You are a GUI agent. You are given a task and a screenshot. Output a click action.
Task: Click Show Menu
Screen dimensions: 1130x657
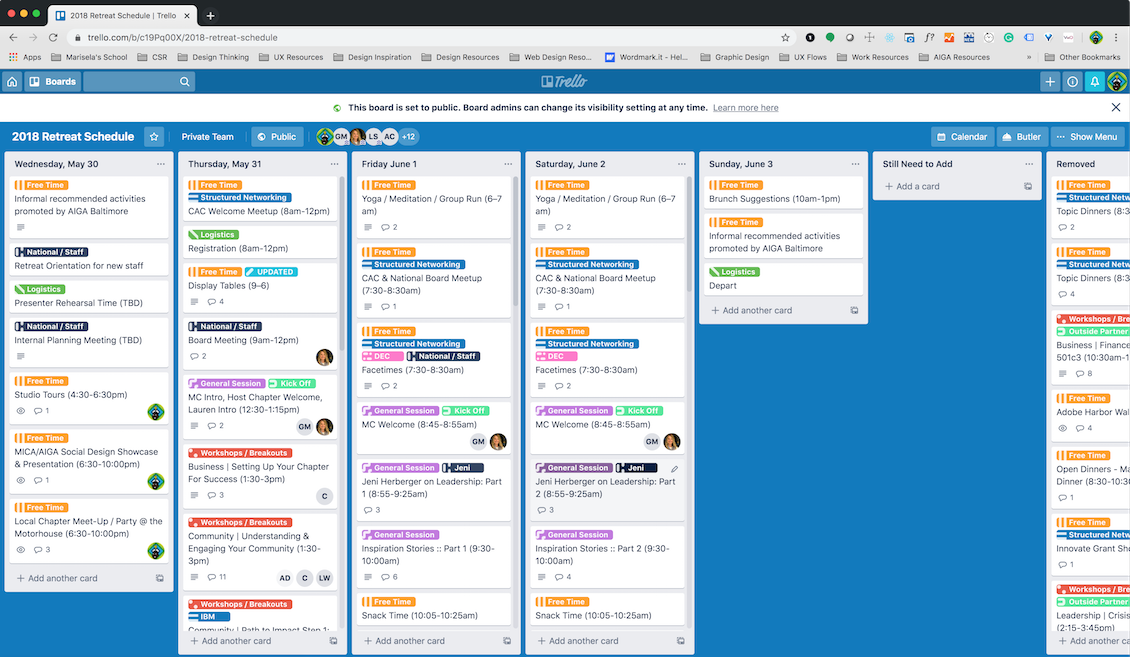[1087, 137]
